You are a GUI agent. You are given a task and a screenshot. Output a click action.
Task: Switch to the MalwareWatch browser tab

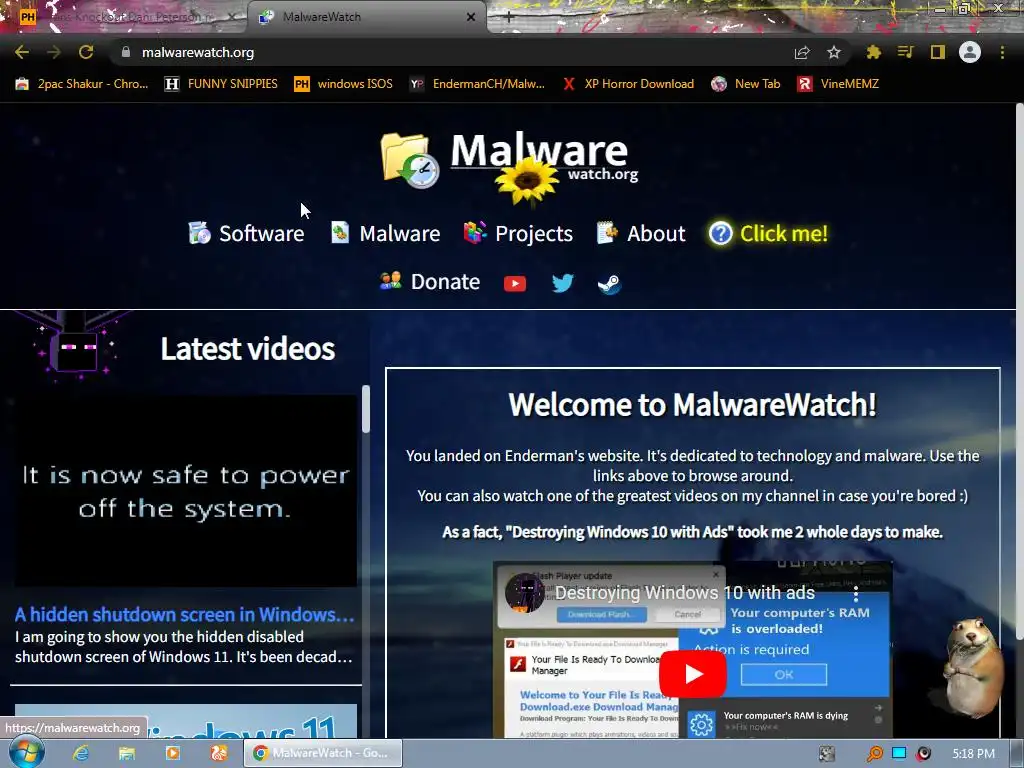(x=366, y=17)
